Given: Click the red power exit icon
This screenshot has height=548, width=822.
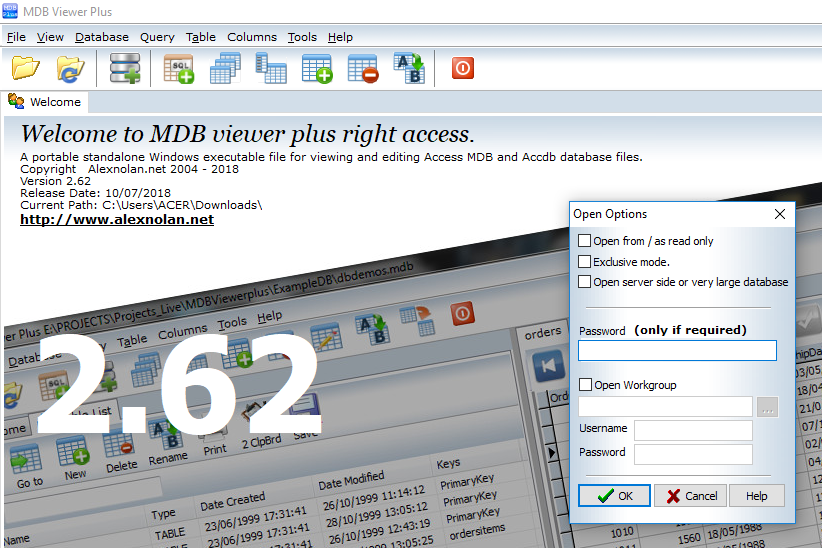Looking at the screenshot, I should tap(462, 68).
